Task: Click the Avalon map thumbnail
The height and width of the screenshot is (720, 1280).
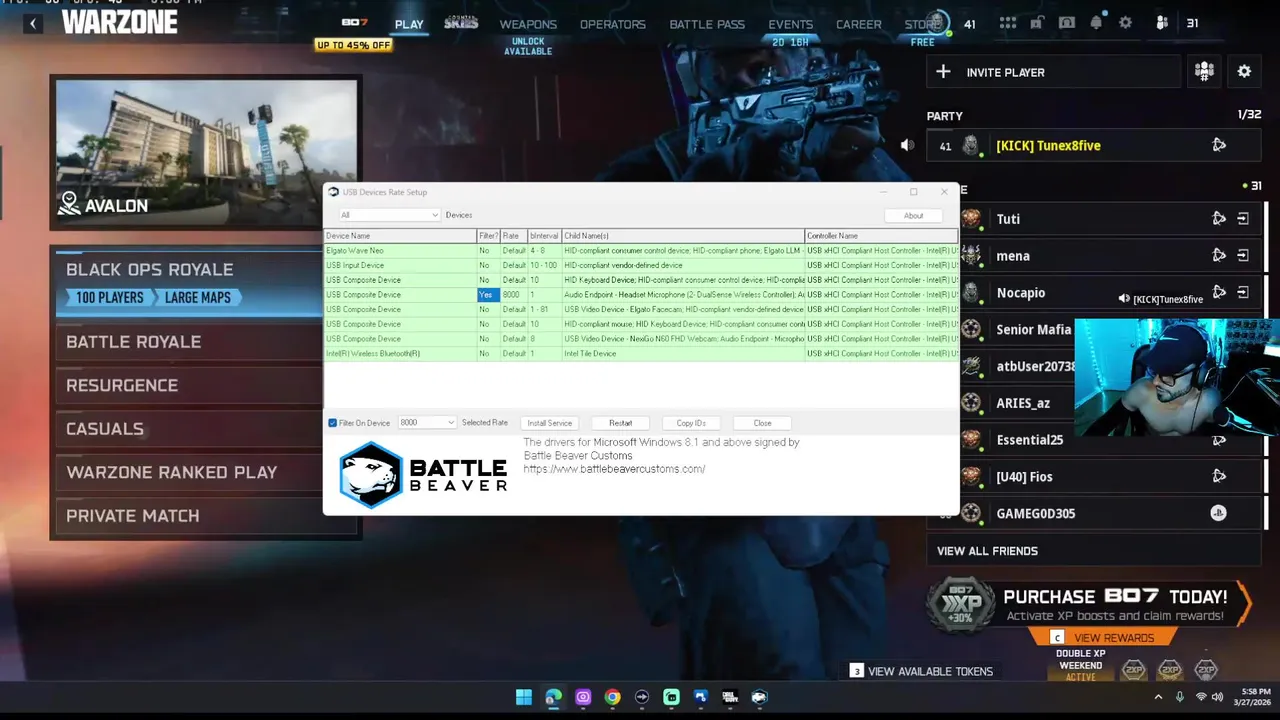Action: click(206, 152)
